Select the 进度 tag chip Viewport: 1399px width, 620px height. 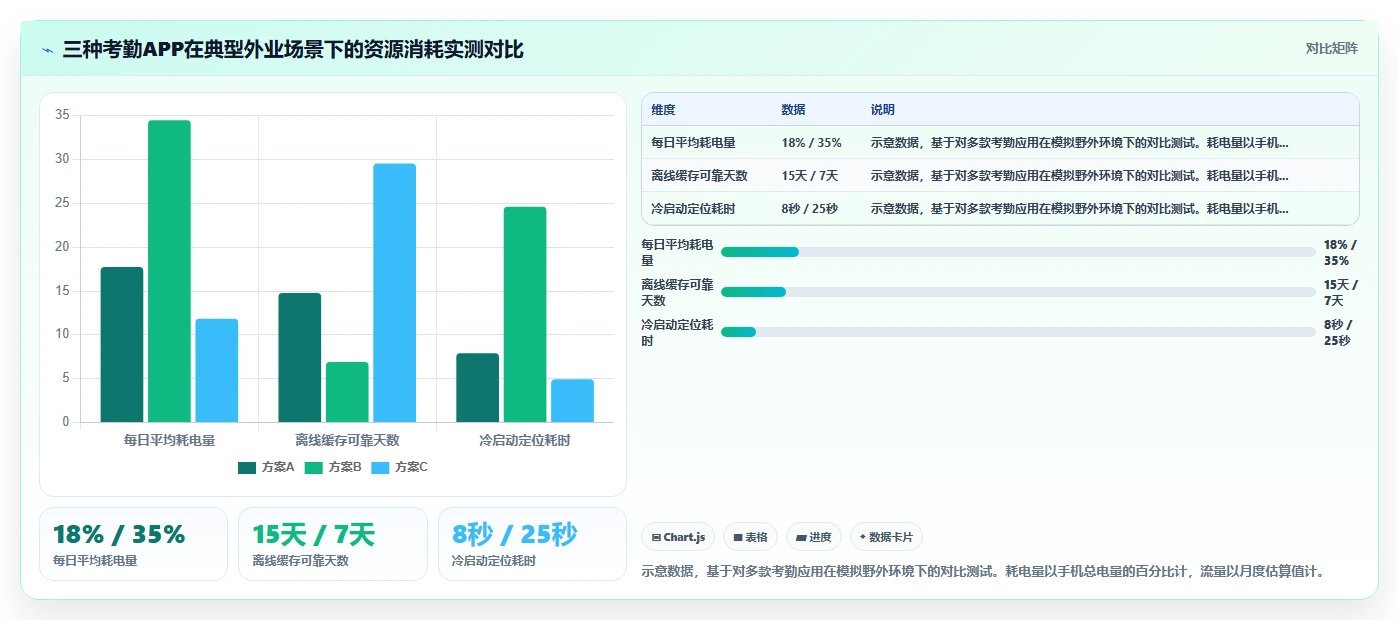814,537
